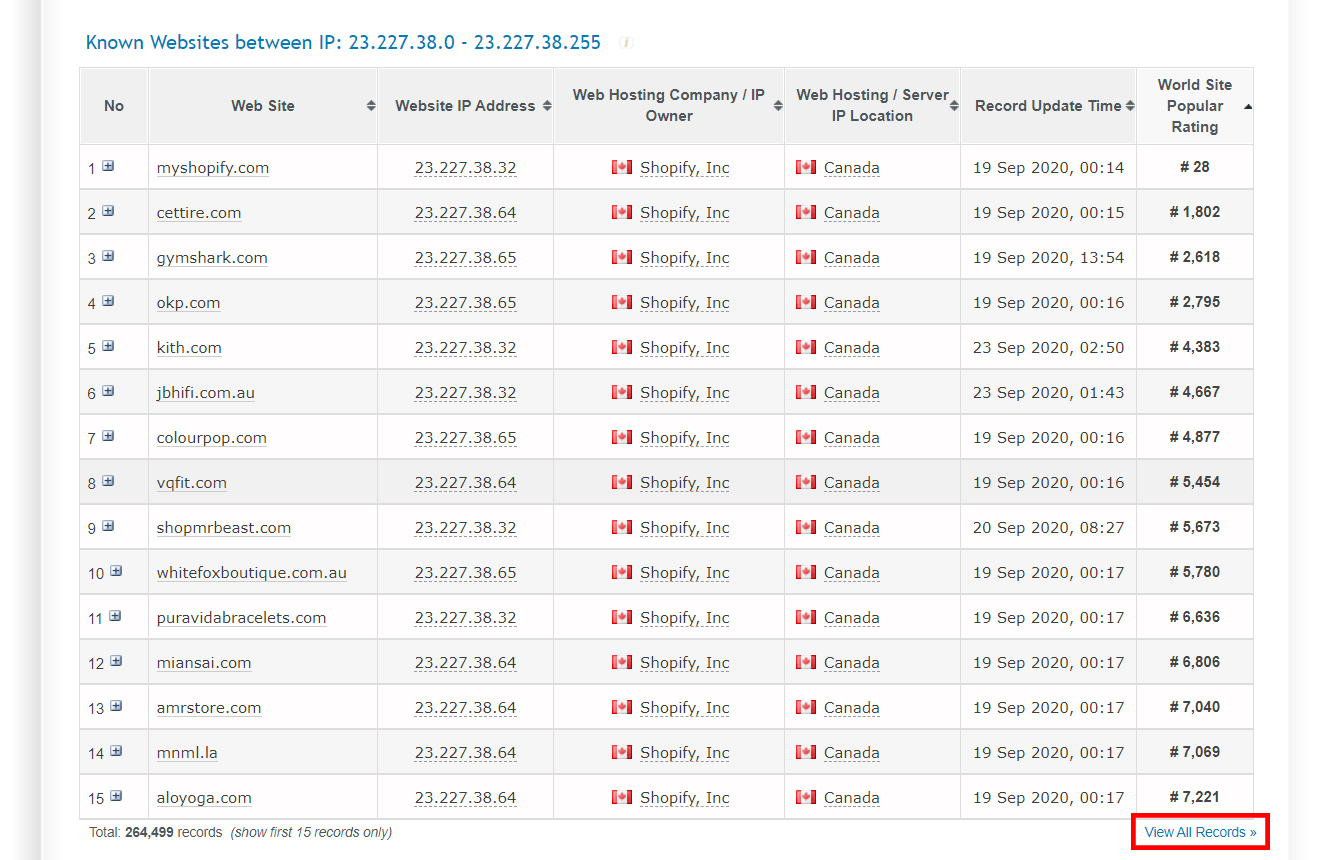Expand row 4 details for okp.com
1328x860 pixels.
pos(108,301)
